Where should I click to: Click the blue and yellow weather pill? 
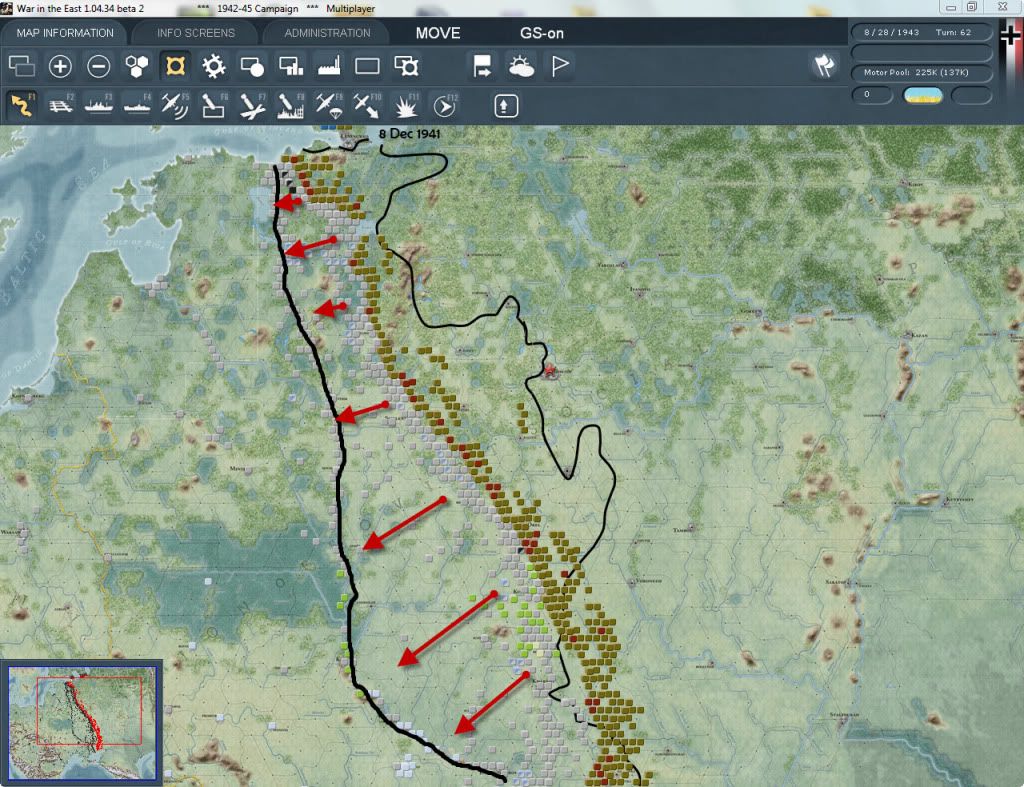922,95
